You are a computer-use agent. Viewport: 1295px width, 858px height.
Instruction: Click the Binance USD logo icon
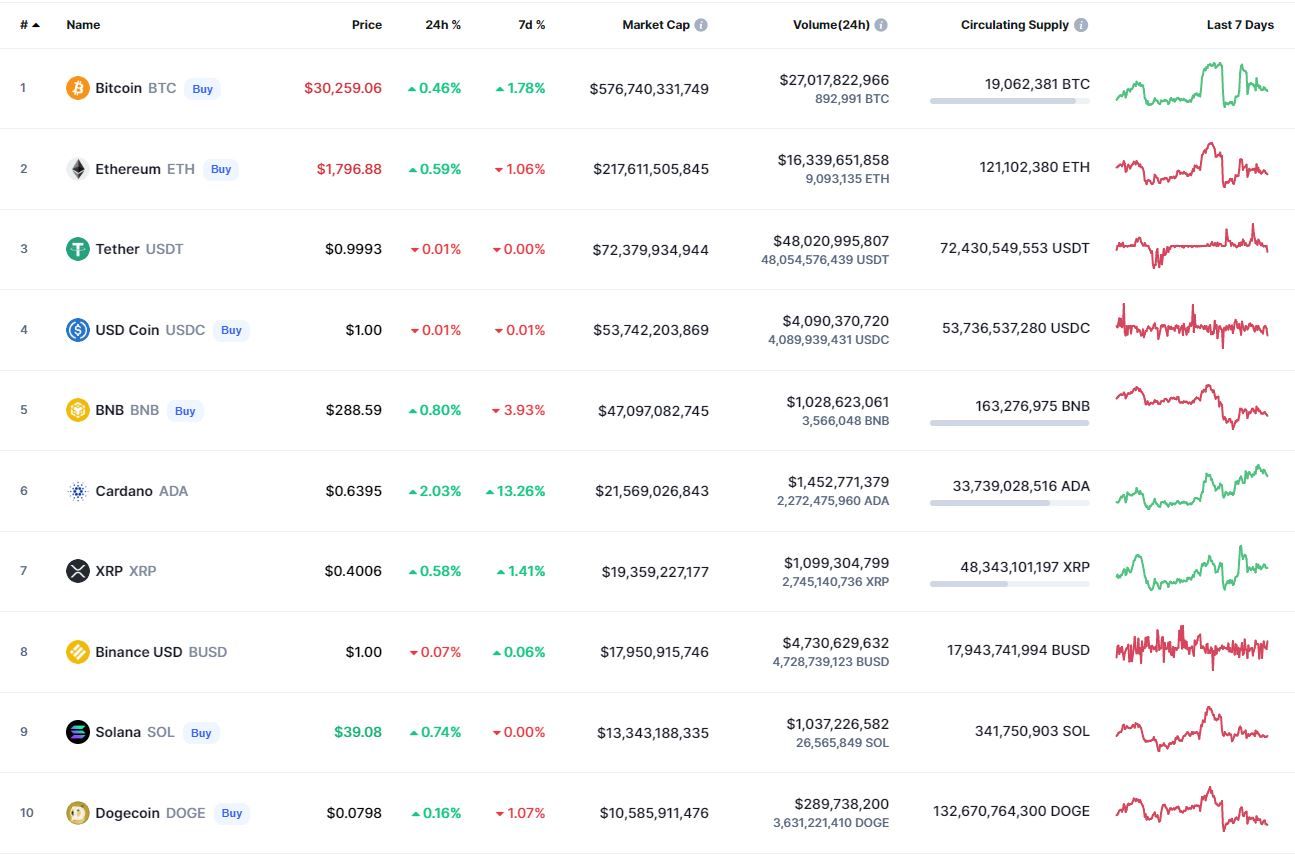coord(78,652)
